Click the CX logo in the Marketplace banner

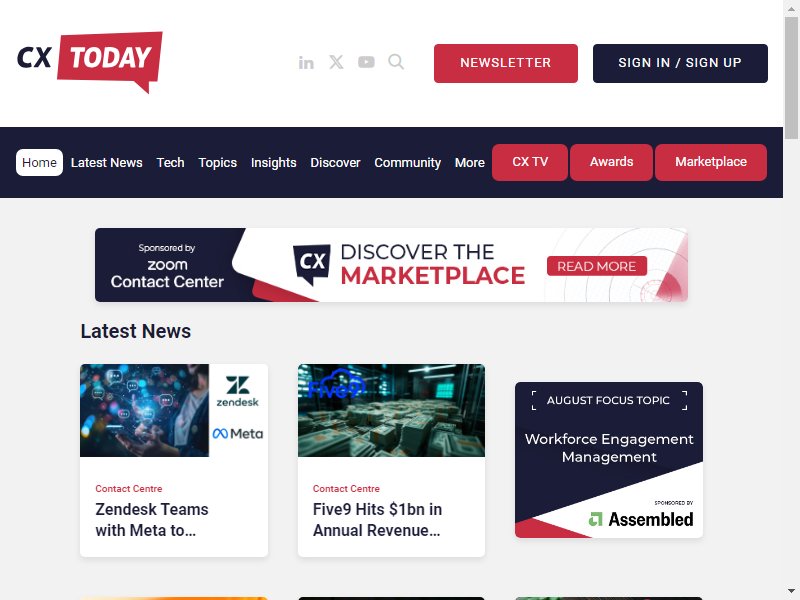pyautogui.click(x=312, y=264)
